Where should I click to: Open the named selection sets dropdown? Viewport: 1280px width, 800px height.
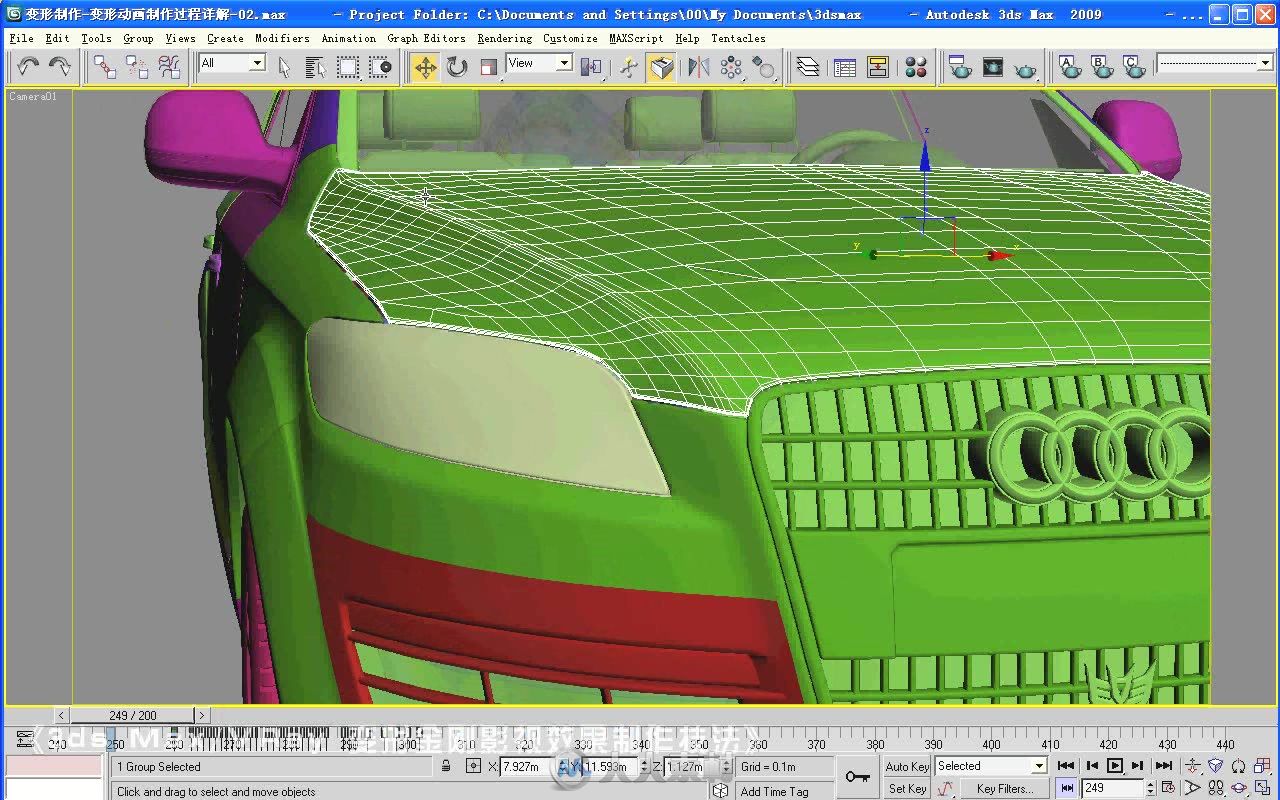pyautogui.click(x=1214, y=63)
